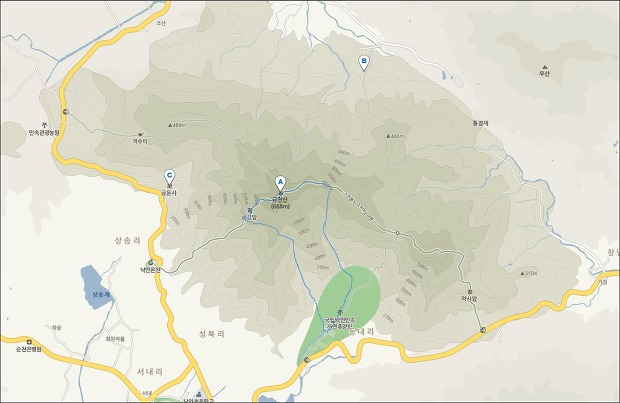Click the recreation forest tree icon in the green area
The width and height of the screenshot is (620, 403).
coord(339,312)
